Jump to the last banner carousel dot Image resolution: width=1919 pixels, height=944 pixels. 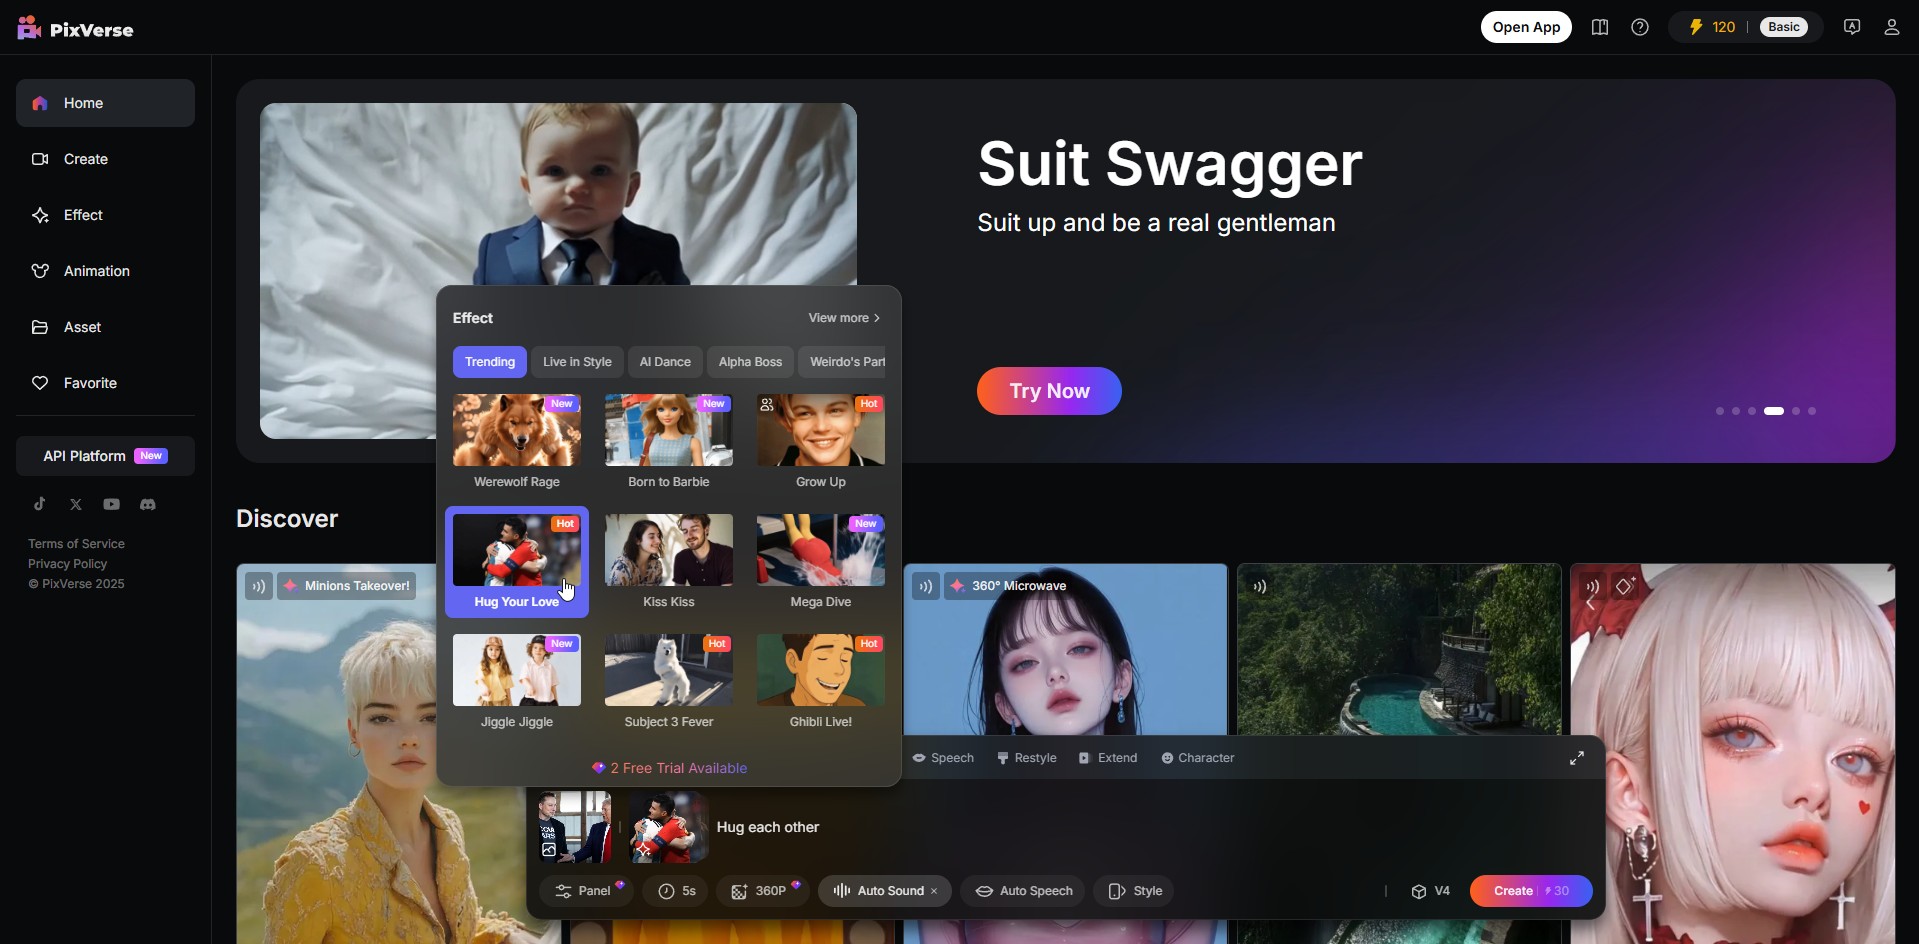coord(1812,411)
